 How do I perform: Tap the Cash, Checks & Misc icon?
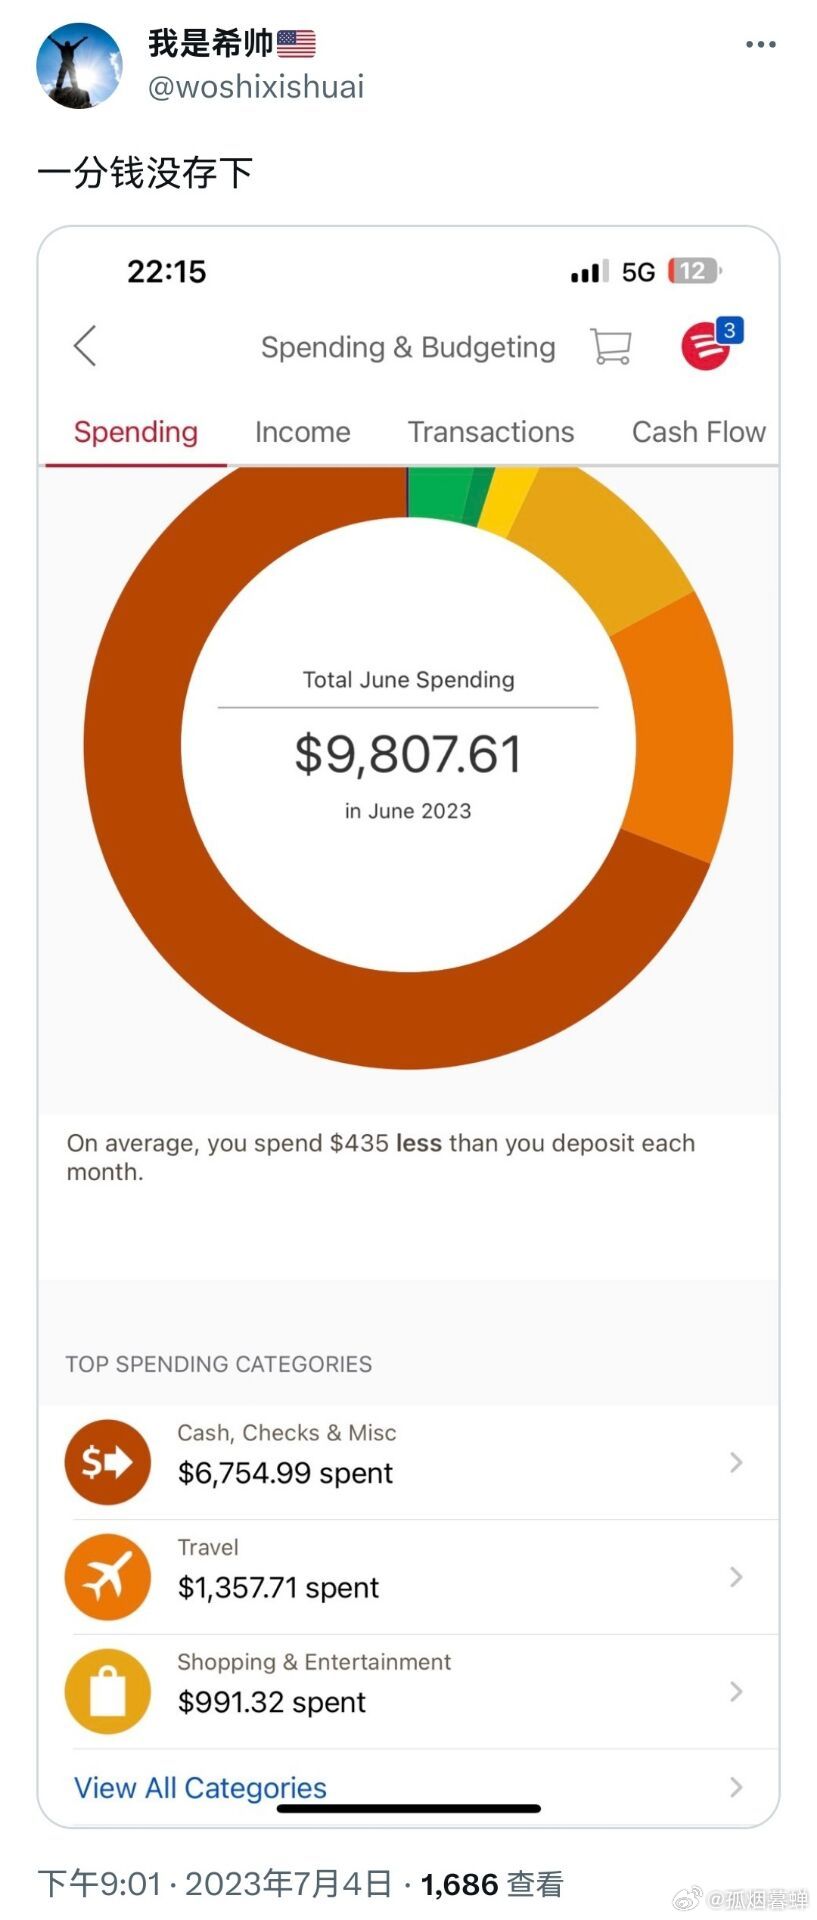108,1462
